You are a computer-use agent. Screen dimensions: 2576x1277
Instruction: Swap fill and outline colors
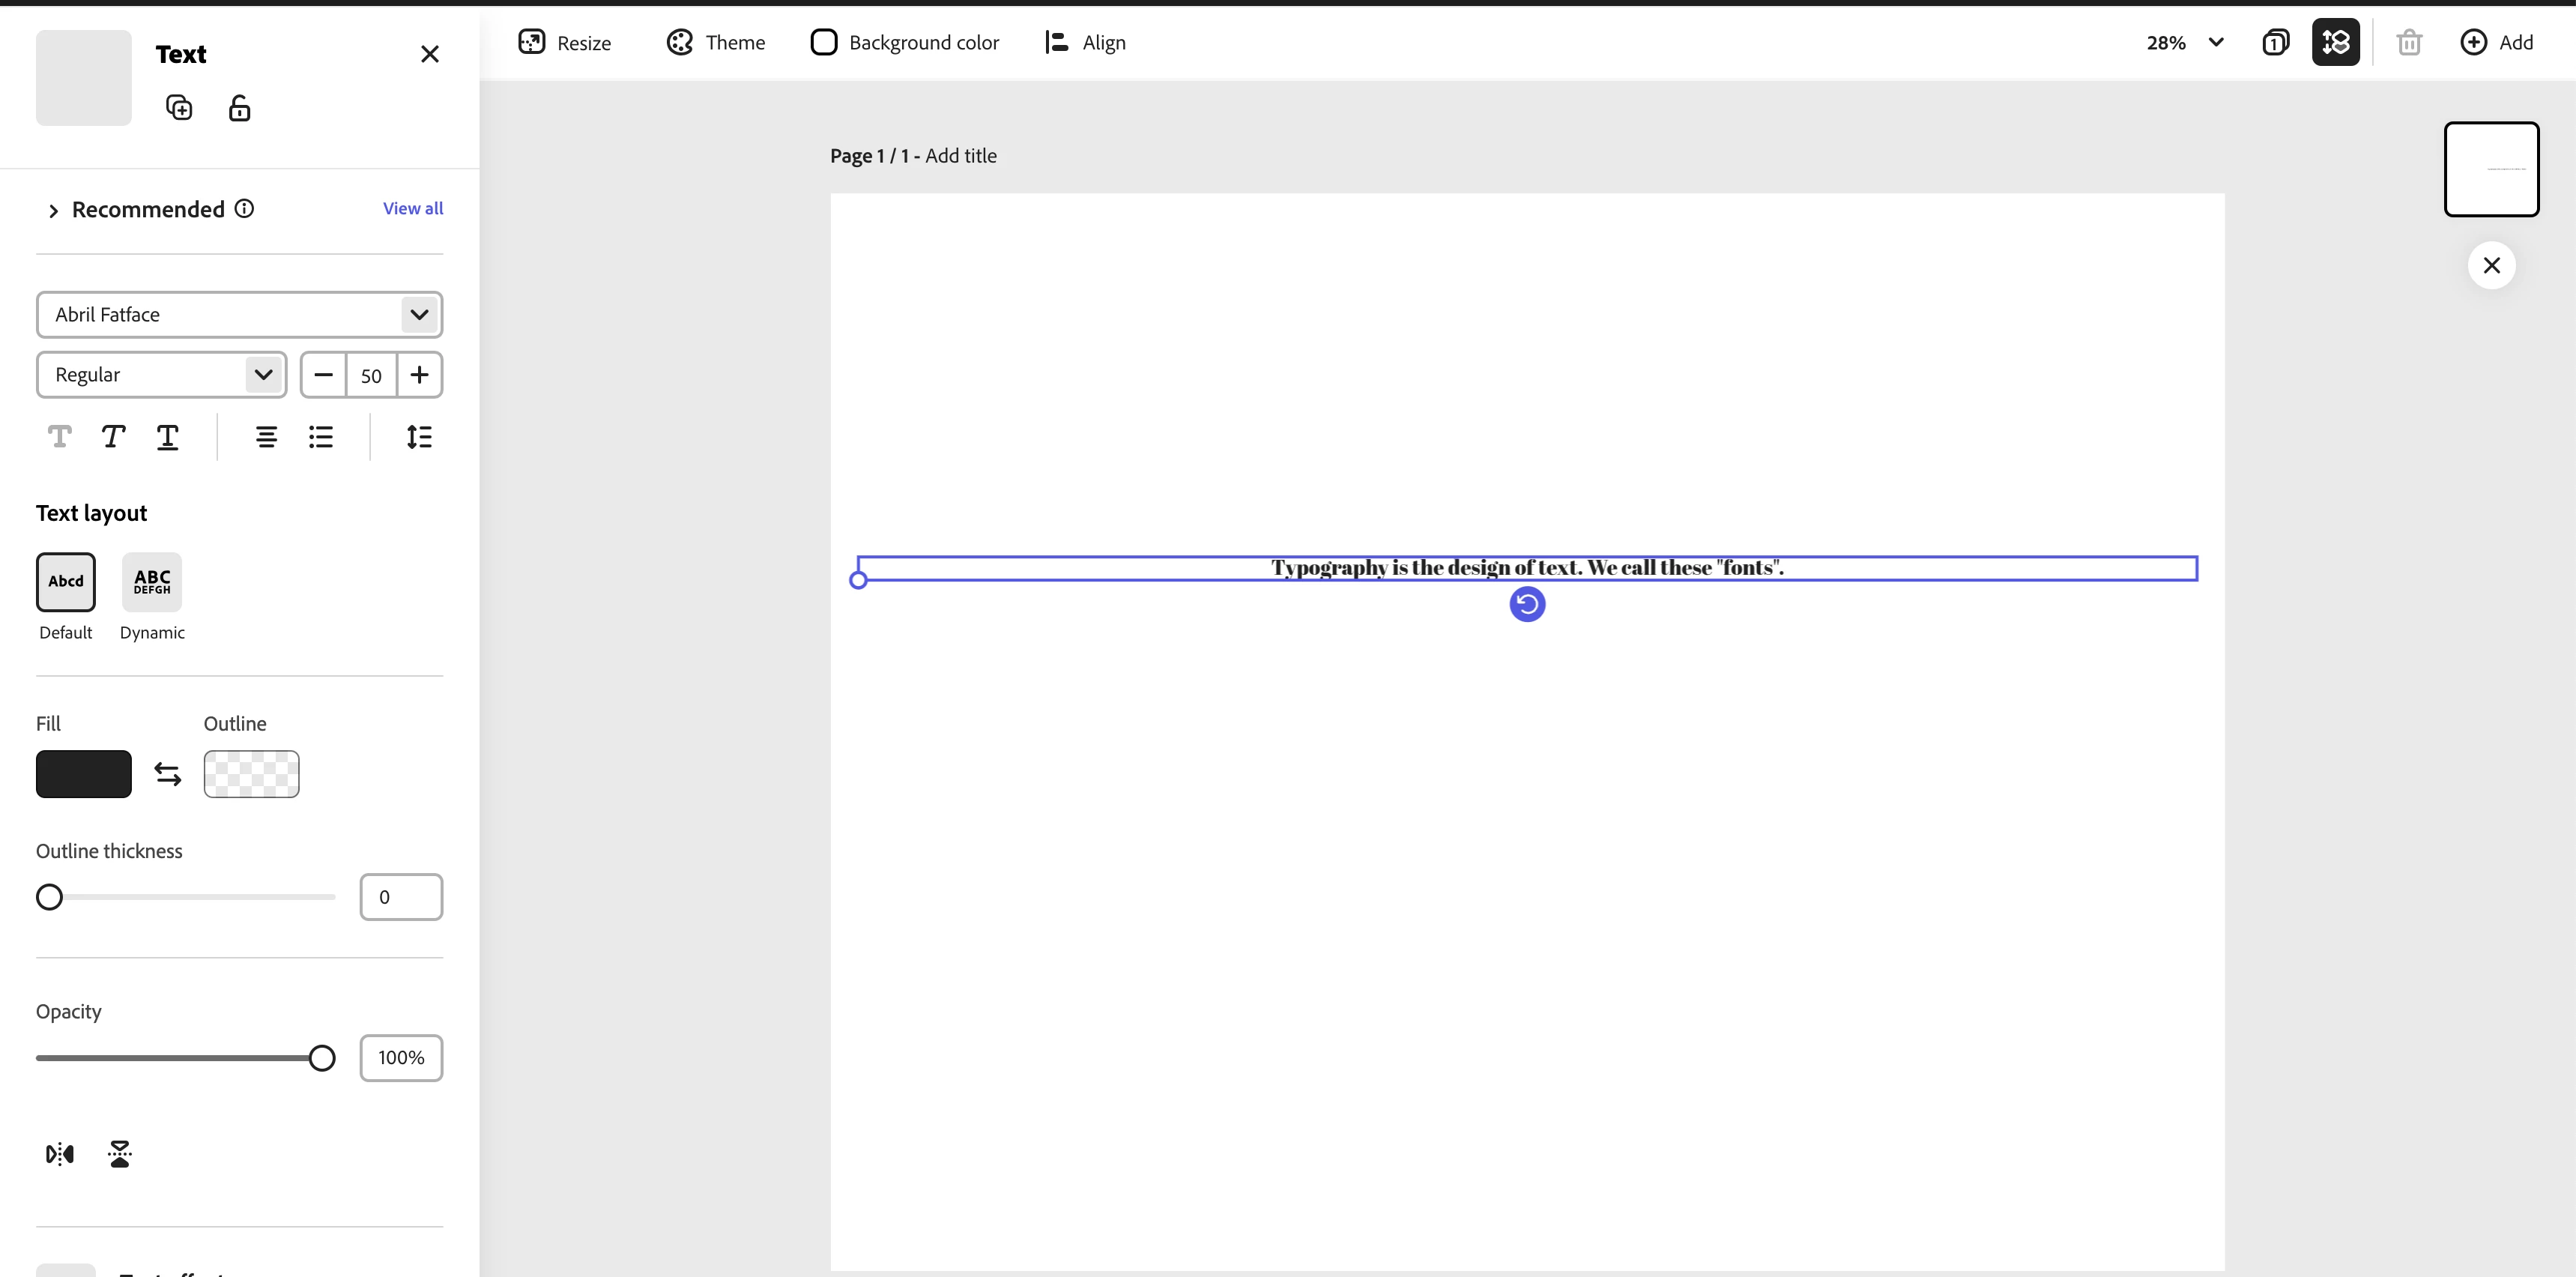(168, 774)
